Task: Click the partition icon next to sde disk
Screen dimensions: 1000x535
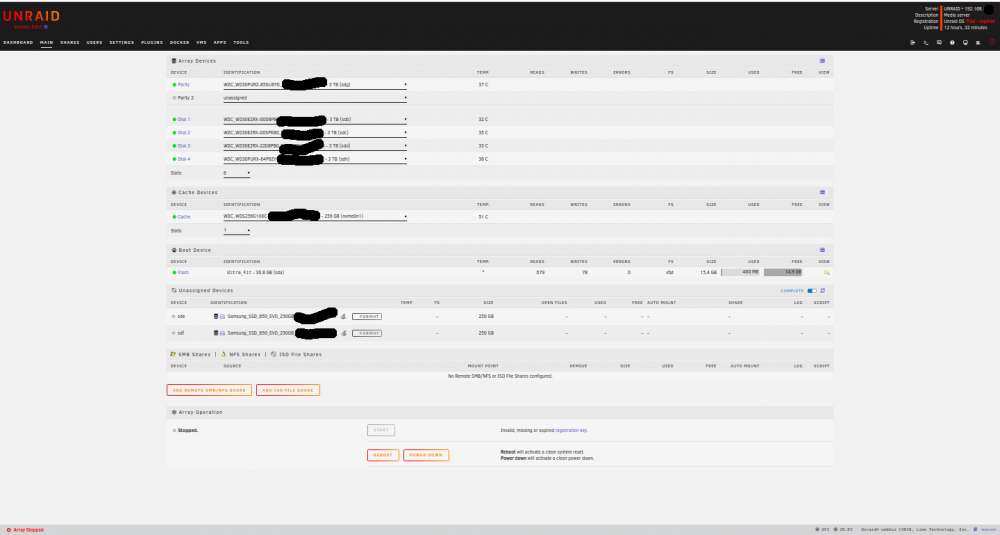Action: click(223, 316)
